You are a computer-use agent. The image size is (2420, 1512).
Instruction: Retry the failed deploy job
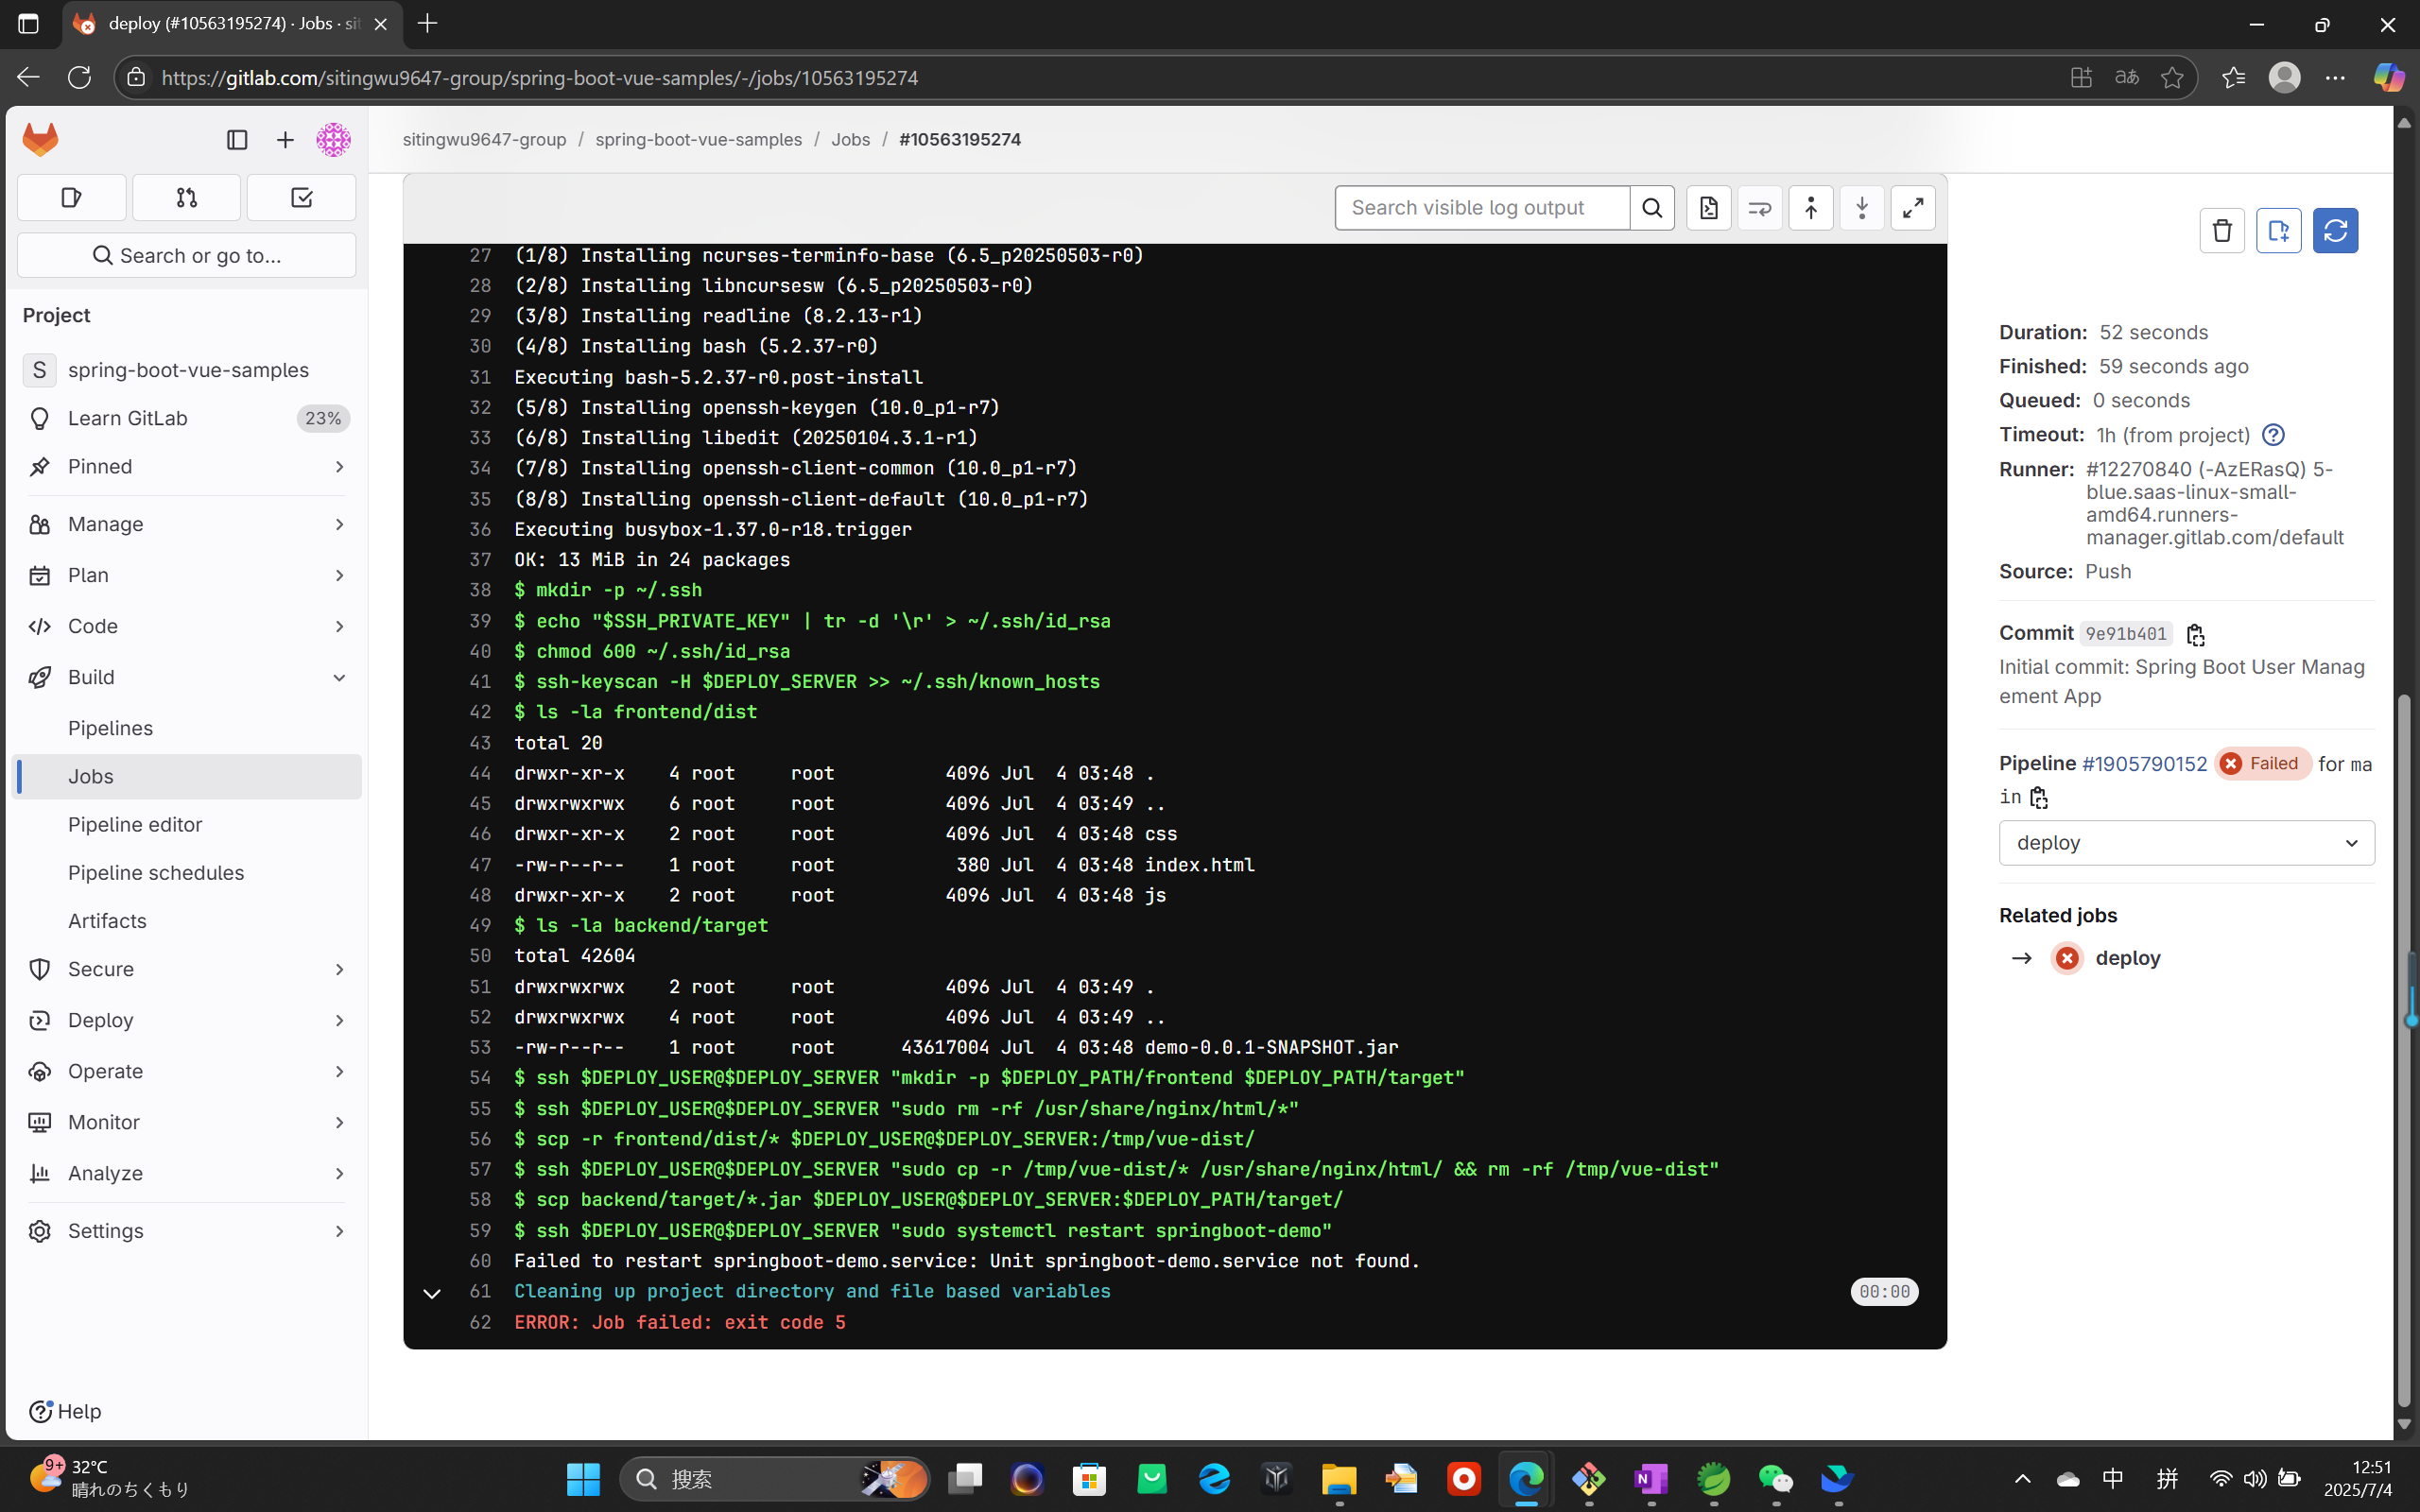[x=2336, y=230]
